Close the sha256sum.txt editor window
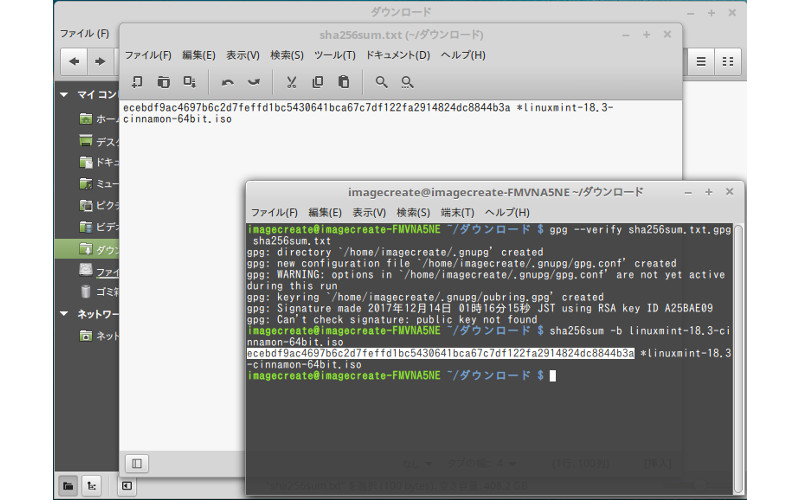 tap(667, 34)
